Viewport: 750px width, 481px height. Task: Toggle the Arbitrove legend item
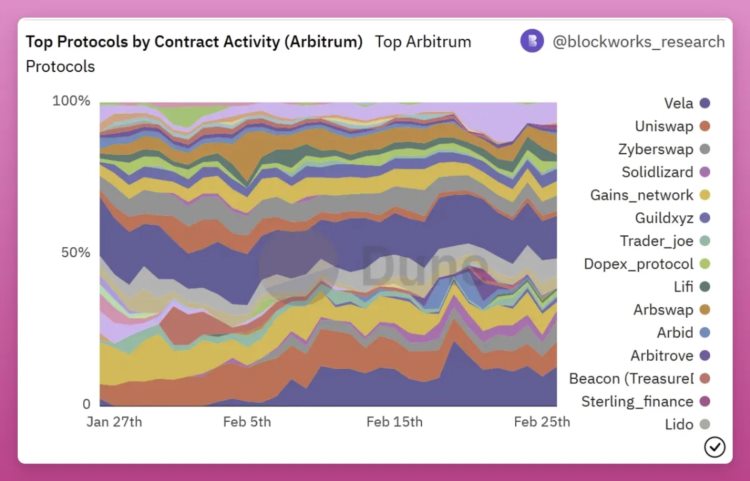[661, 356]
